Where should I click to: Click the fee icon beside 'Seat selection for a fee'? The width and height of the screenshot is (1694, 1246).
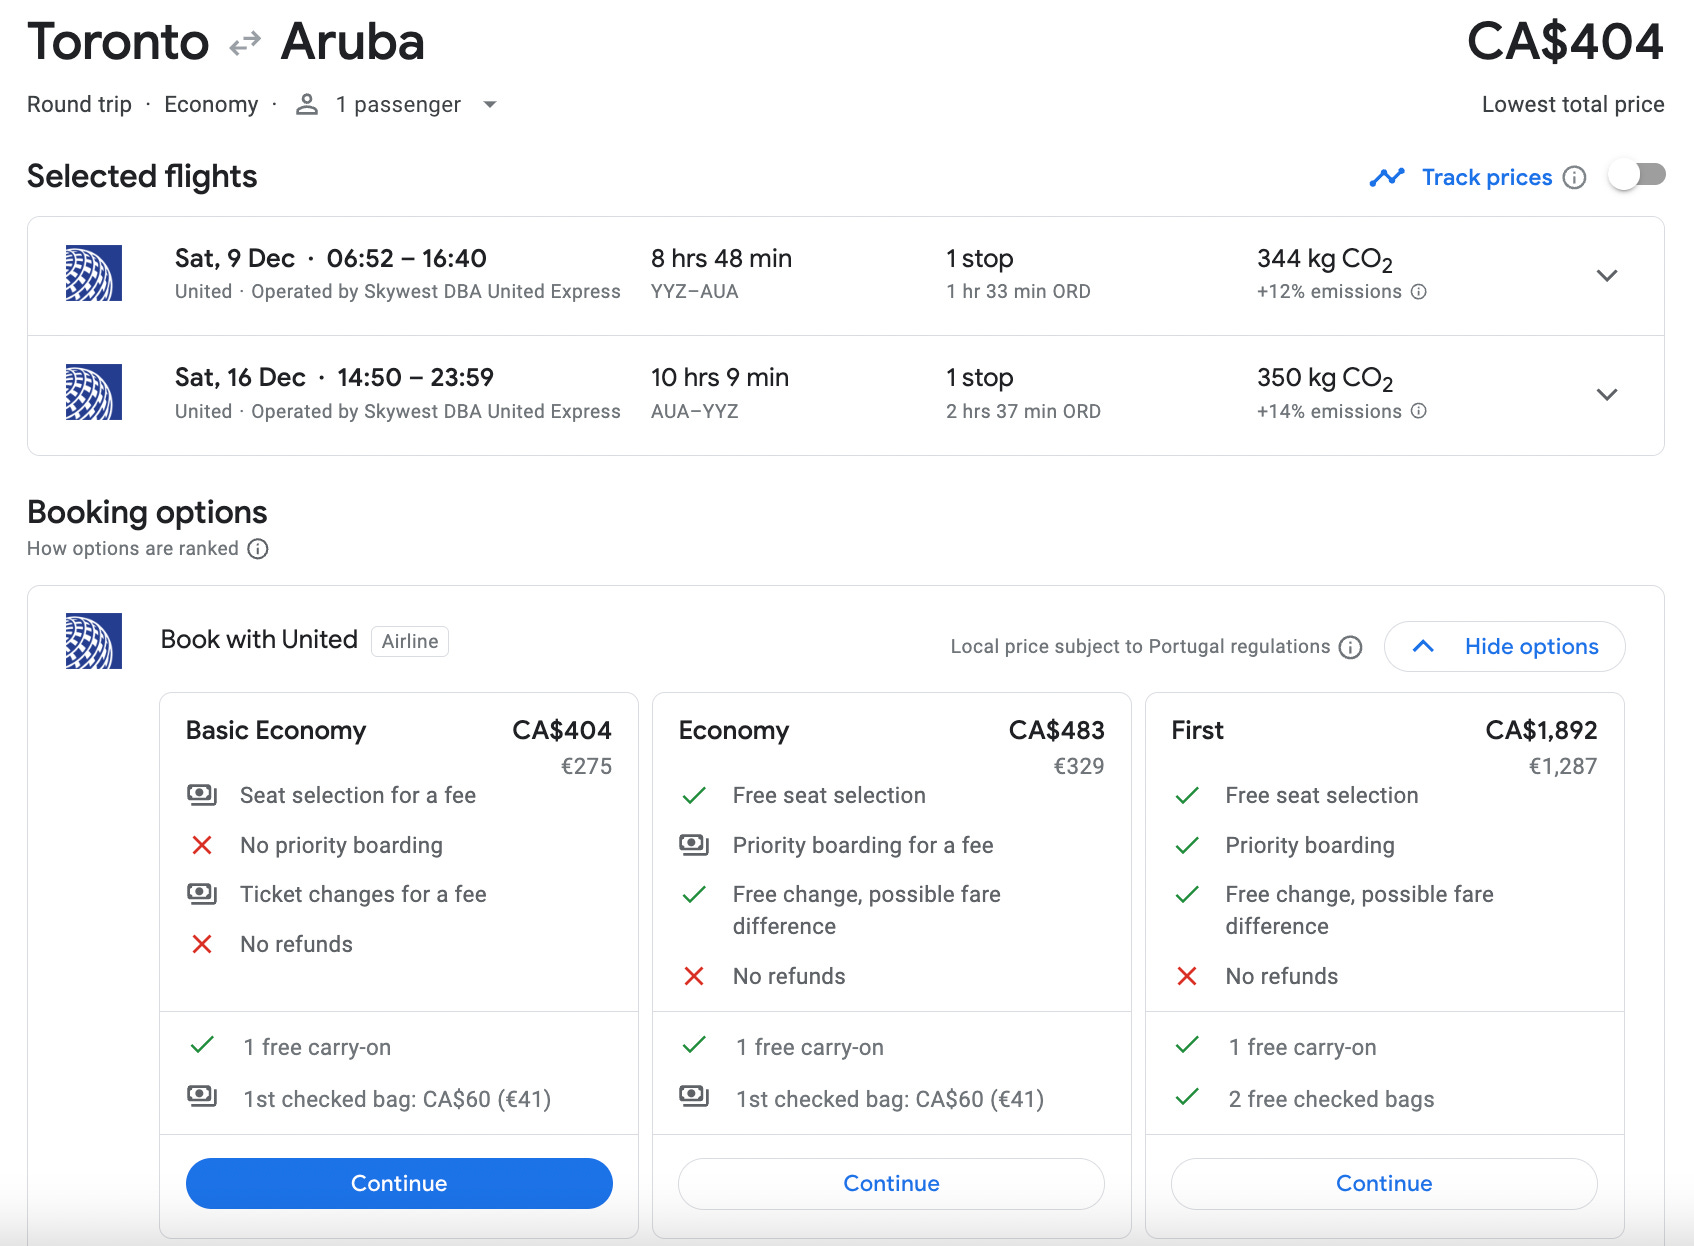pyautogui.click(x=202, y=795)
